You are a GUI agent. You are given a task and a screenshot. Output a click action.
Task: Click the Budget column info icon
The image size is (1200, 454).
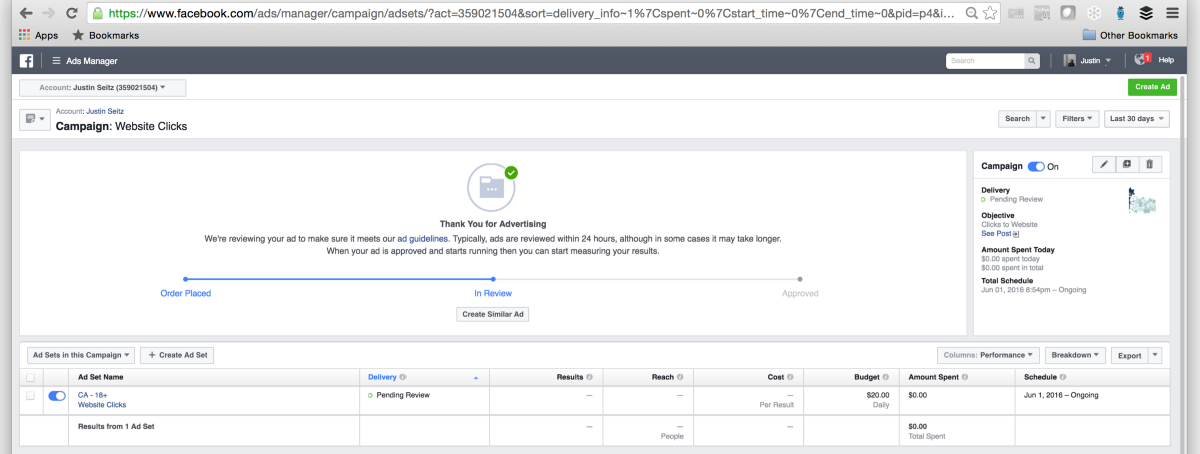point(886,377)
